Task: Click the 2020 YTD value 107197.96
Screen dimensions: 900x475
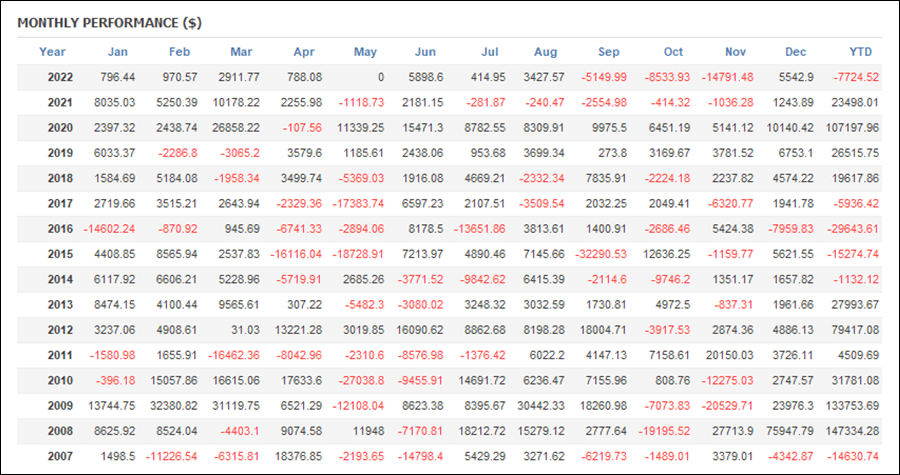Action: [x=852, y=127]
